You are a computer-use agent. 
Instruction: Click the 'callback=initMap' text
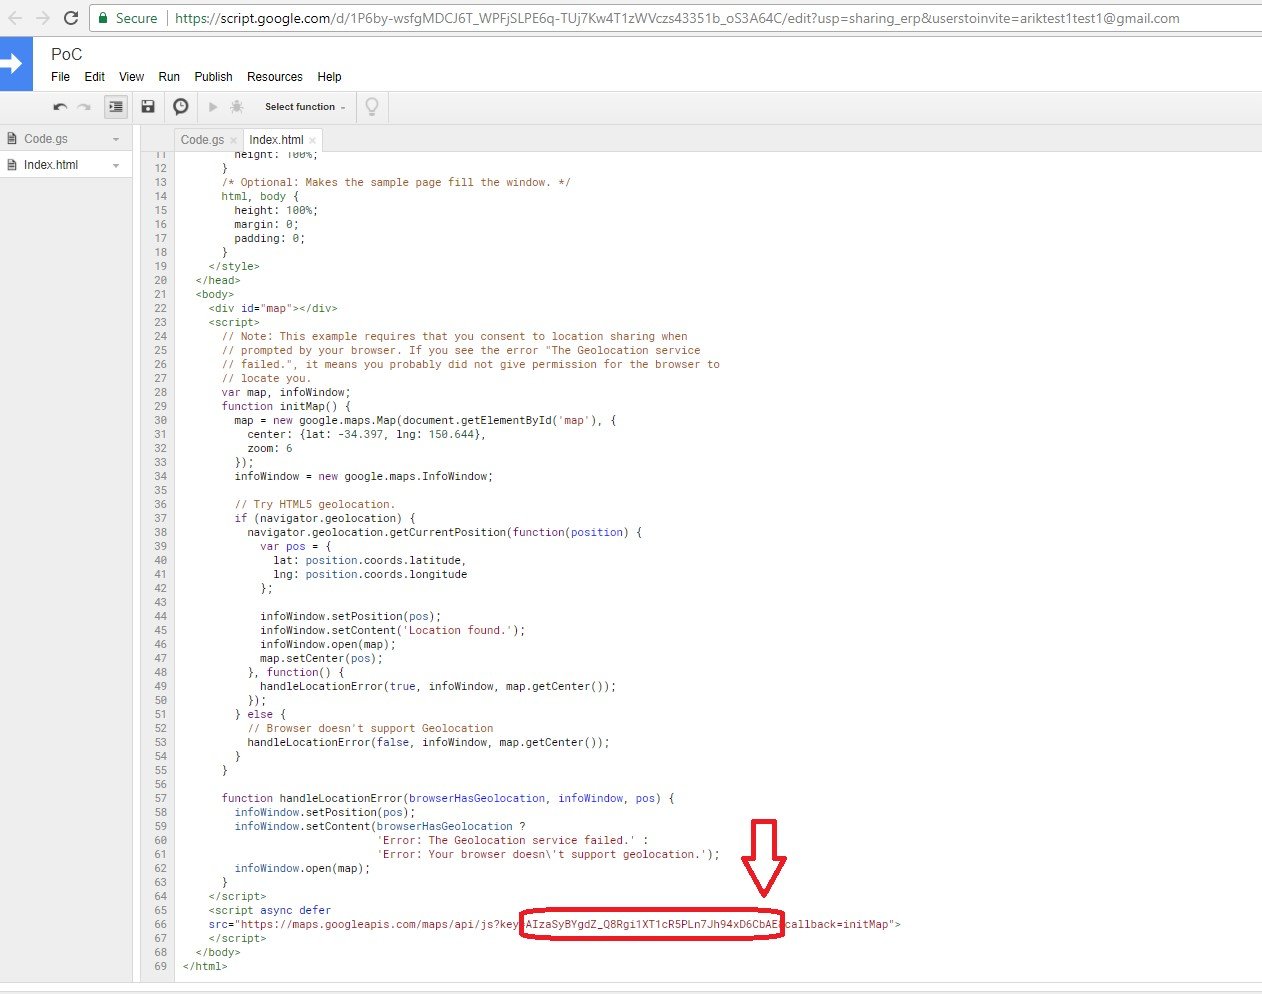click(x=837, y=924)
